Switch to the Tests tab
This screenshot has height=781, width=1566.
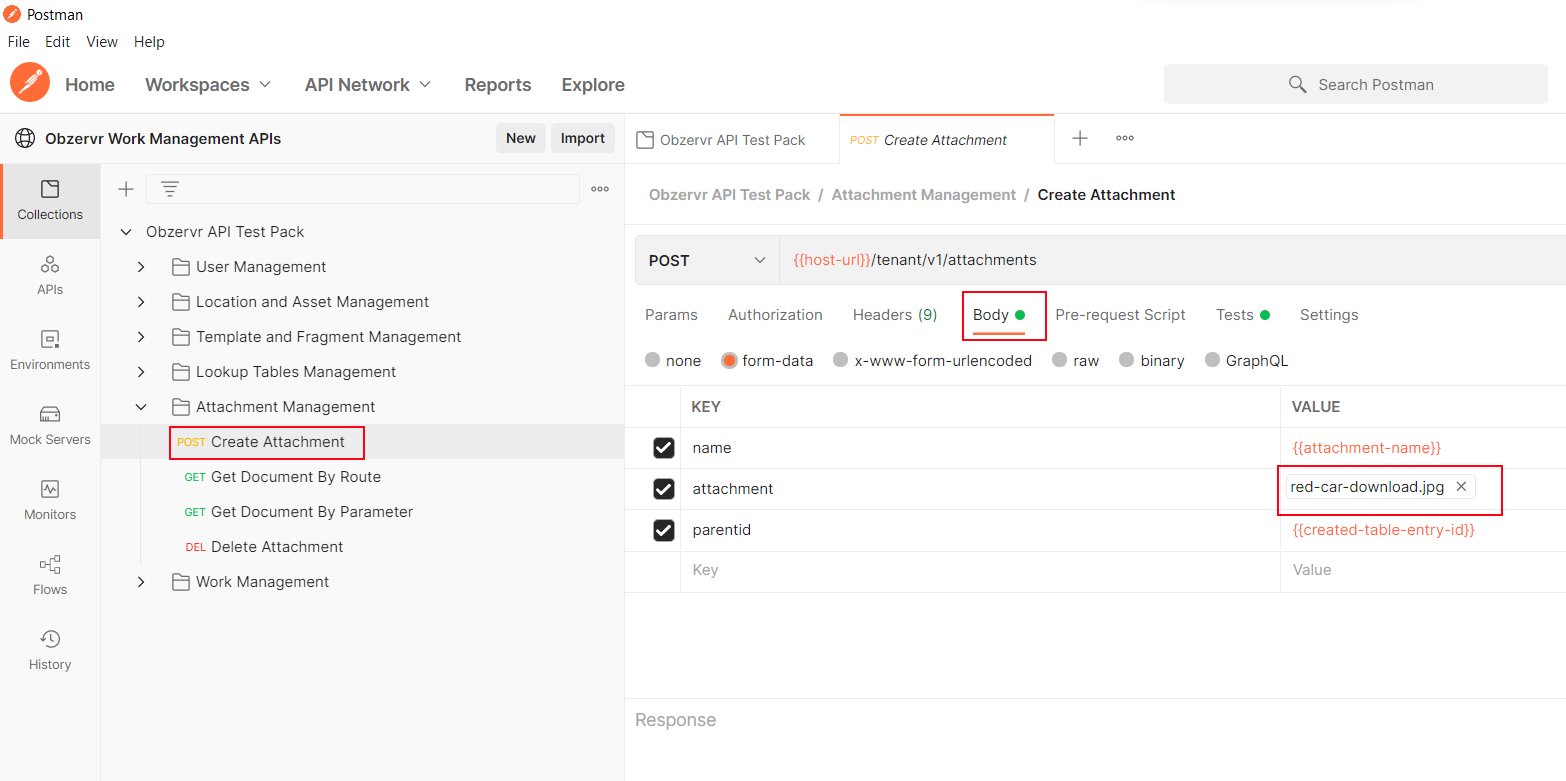coord(1243,315)
